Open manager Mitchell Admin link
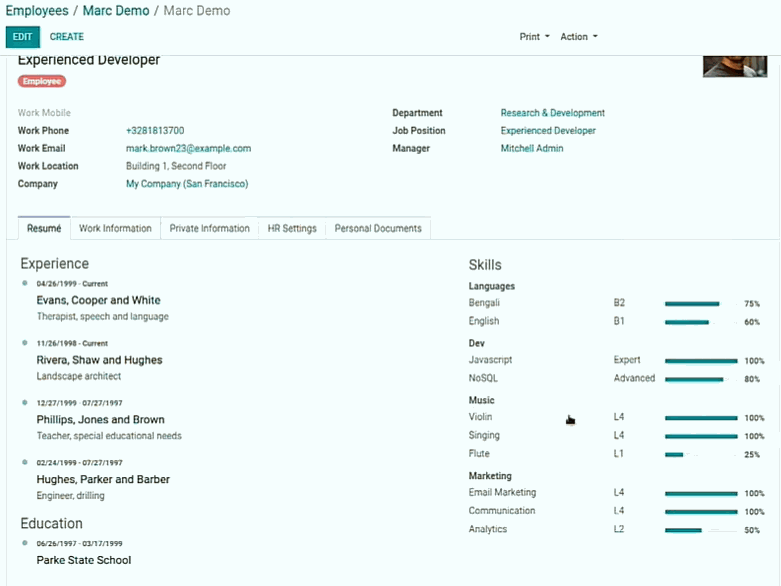Viewport: 781px width, 586px height. click(531, 149)
